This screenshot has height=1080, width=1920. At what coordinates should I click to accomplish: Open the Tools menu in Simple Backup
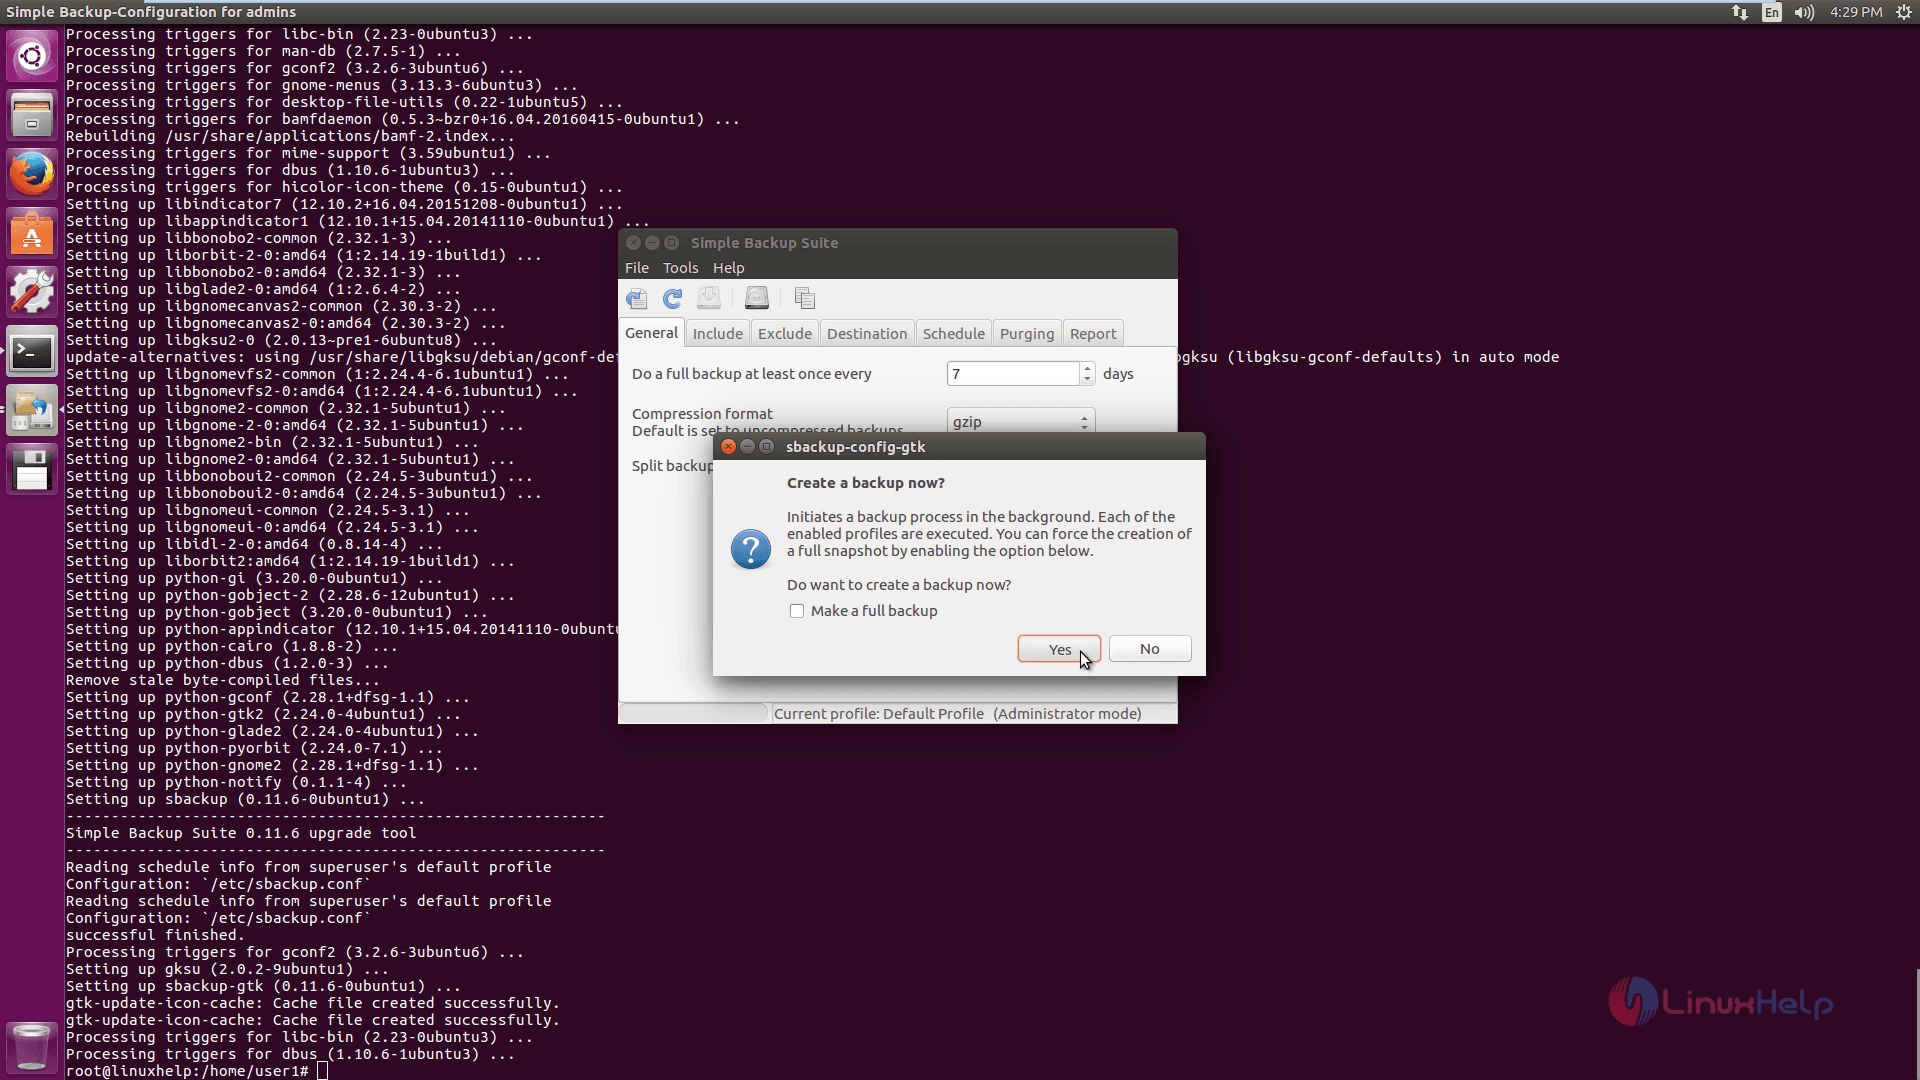tap(679, 268)
